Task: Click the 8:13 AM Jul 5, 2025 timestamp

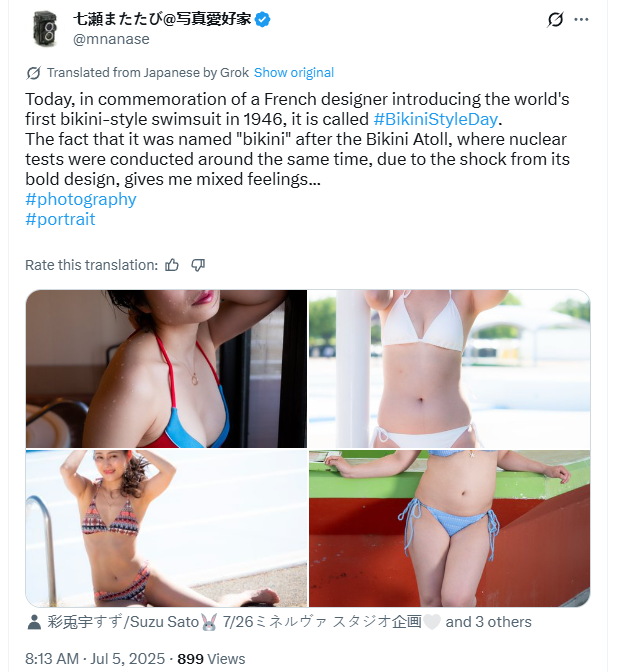Action: (95, 659)
